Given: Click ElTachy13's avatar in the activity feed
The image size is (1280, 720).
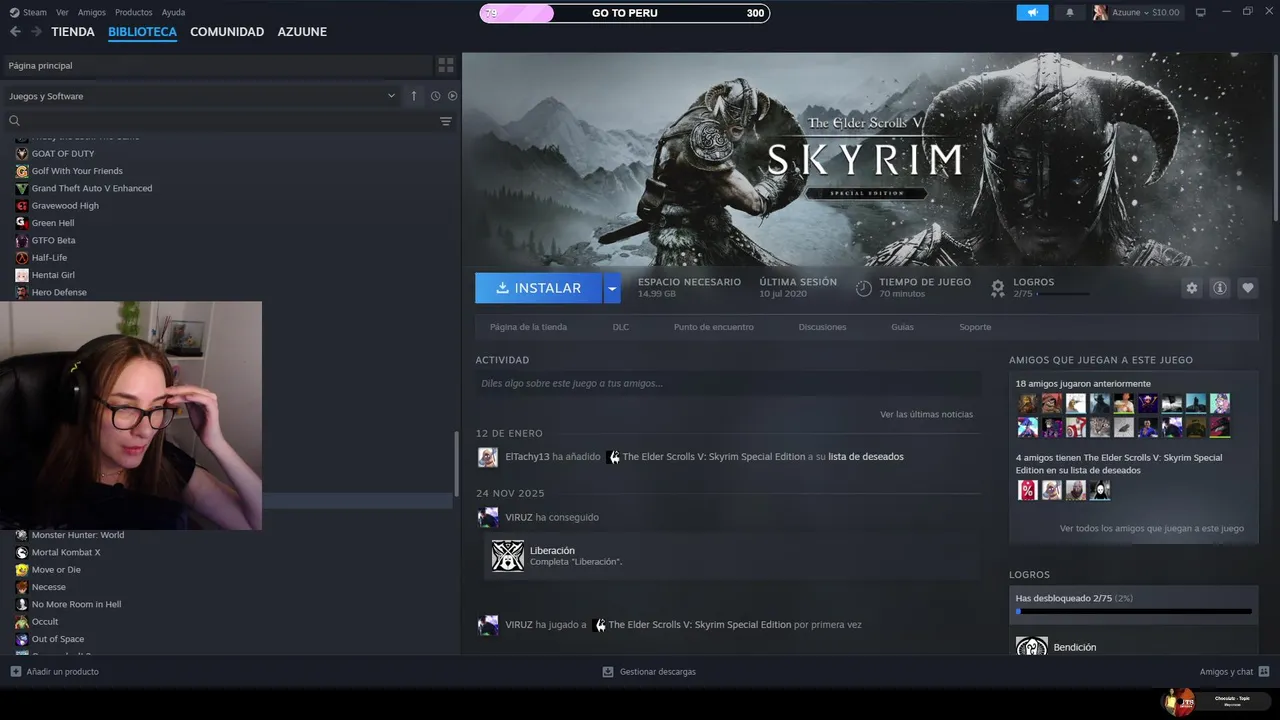Looking at the screenshot, I should tap(488, 457).
